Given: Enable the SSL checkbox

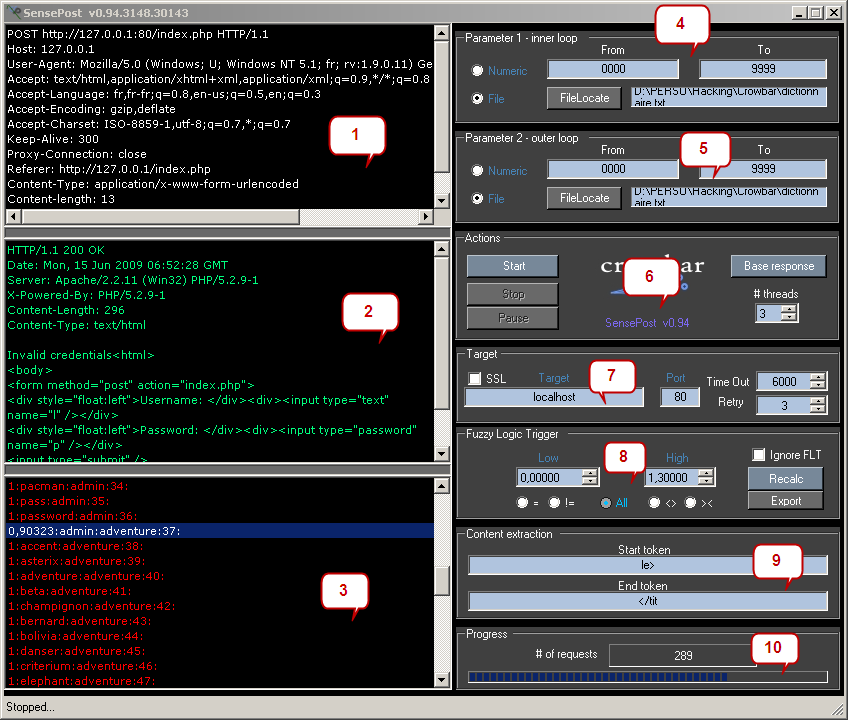Looking at the screenshot, I should [x=475, y=379].
